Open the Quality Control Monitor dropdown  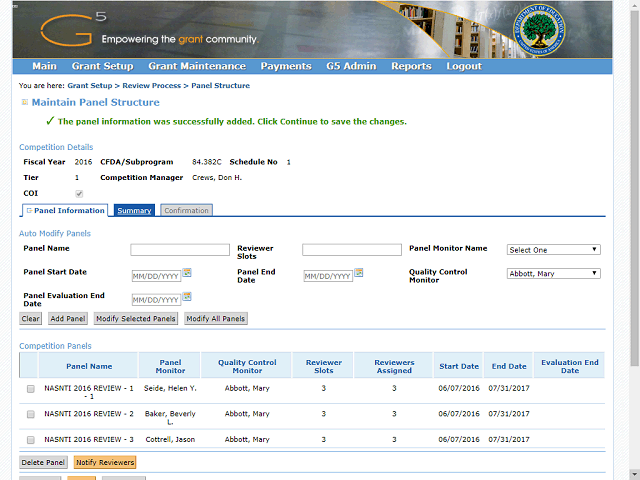tap(553, 273)
